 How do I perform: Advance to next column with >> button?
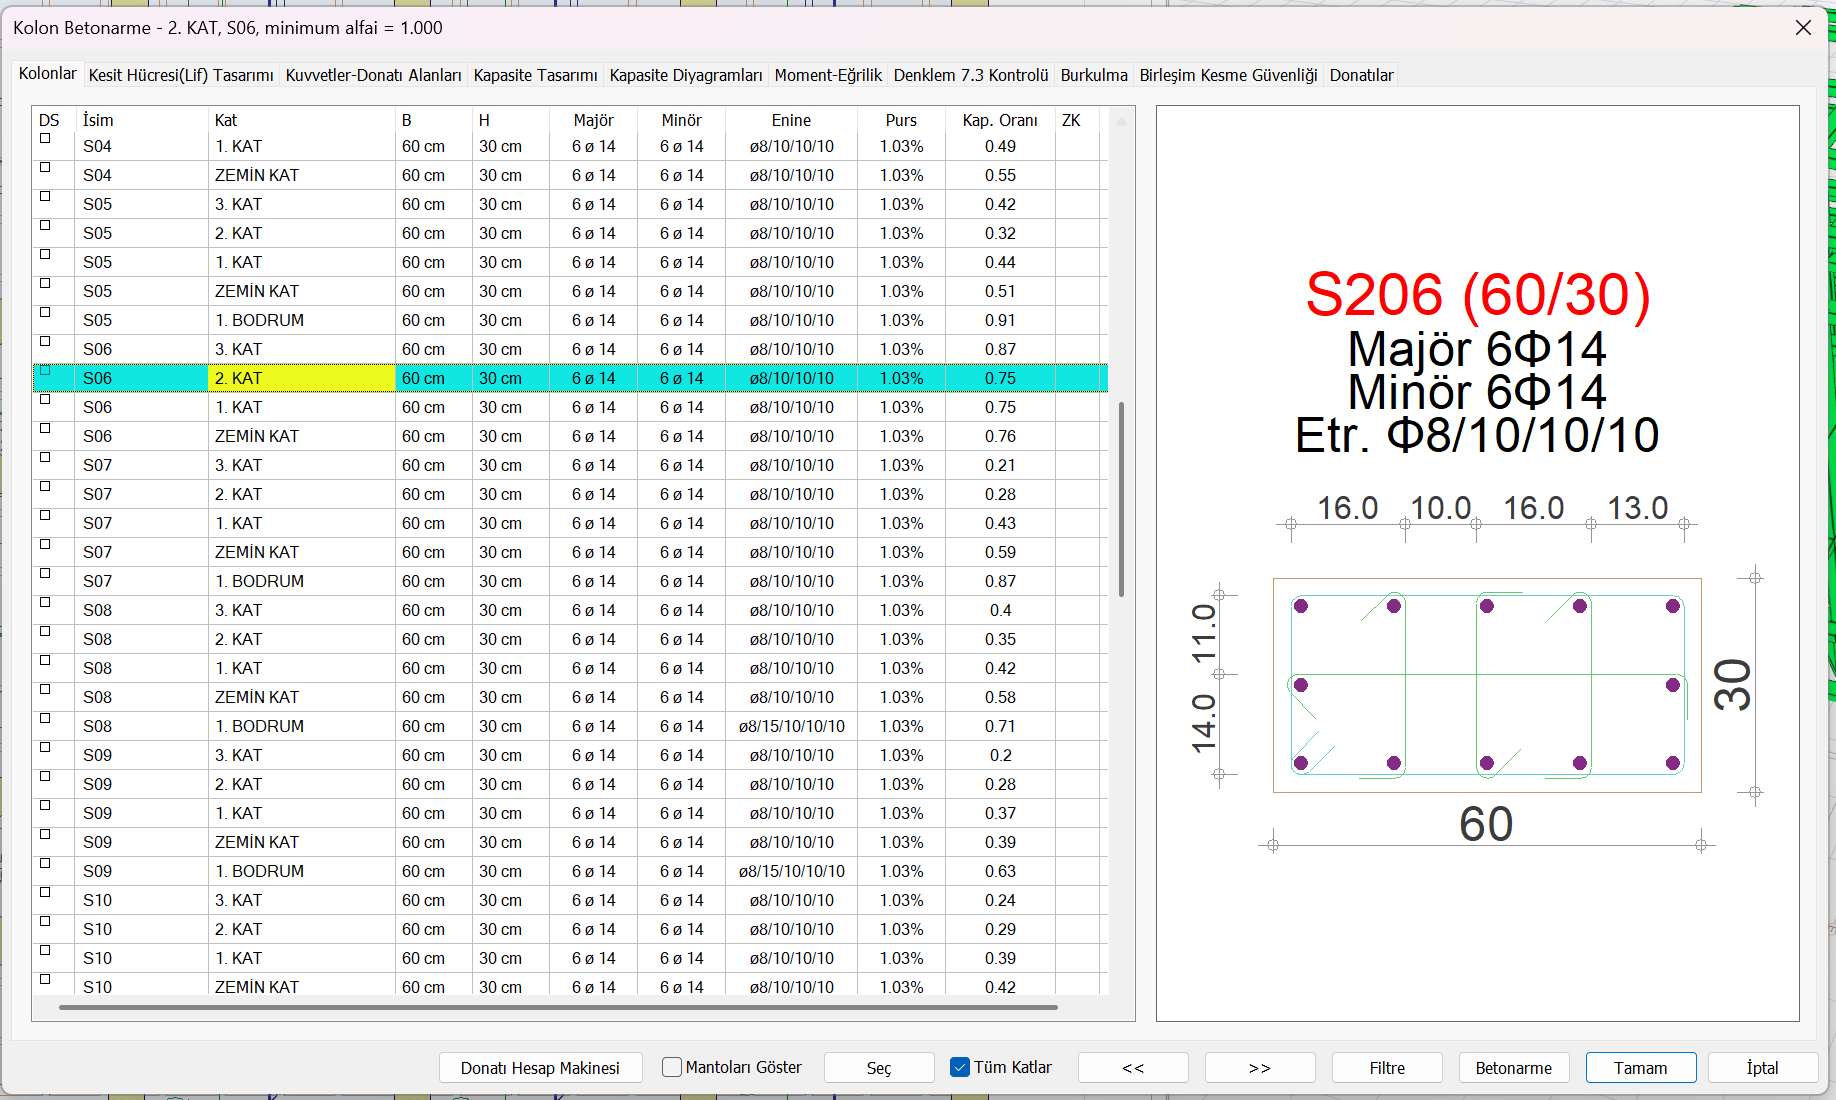tap(1259, 1068)
